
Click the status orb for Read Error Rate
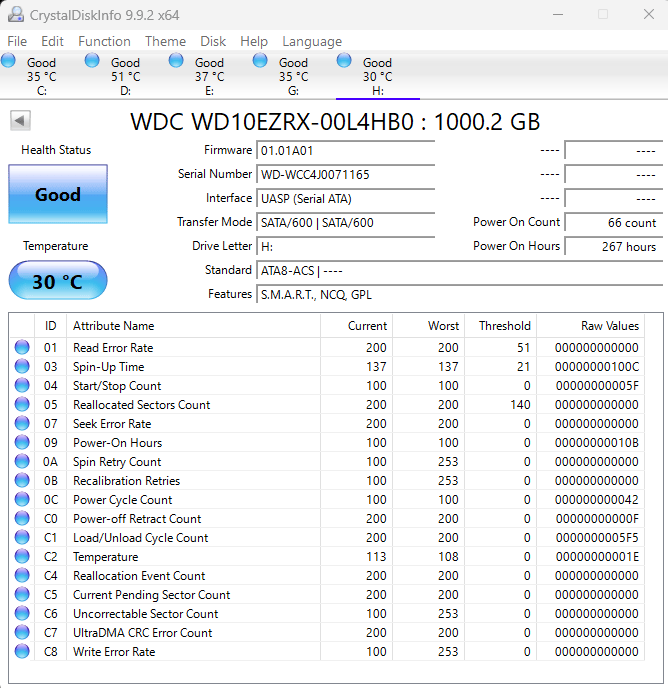[x=22, y=347]
